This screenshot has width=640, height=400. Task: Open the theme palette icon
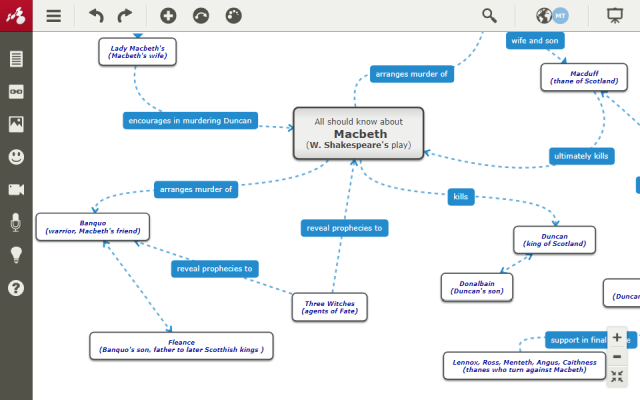pyautogui.click(x=233, y=16)
